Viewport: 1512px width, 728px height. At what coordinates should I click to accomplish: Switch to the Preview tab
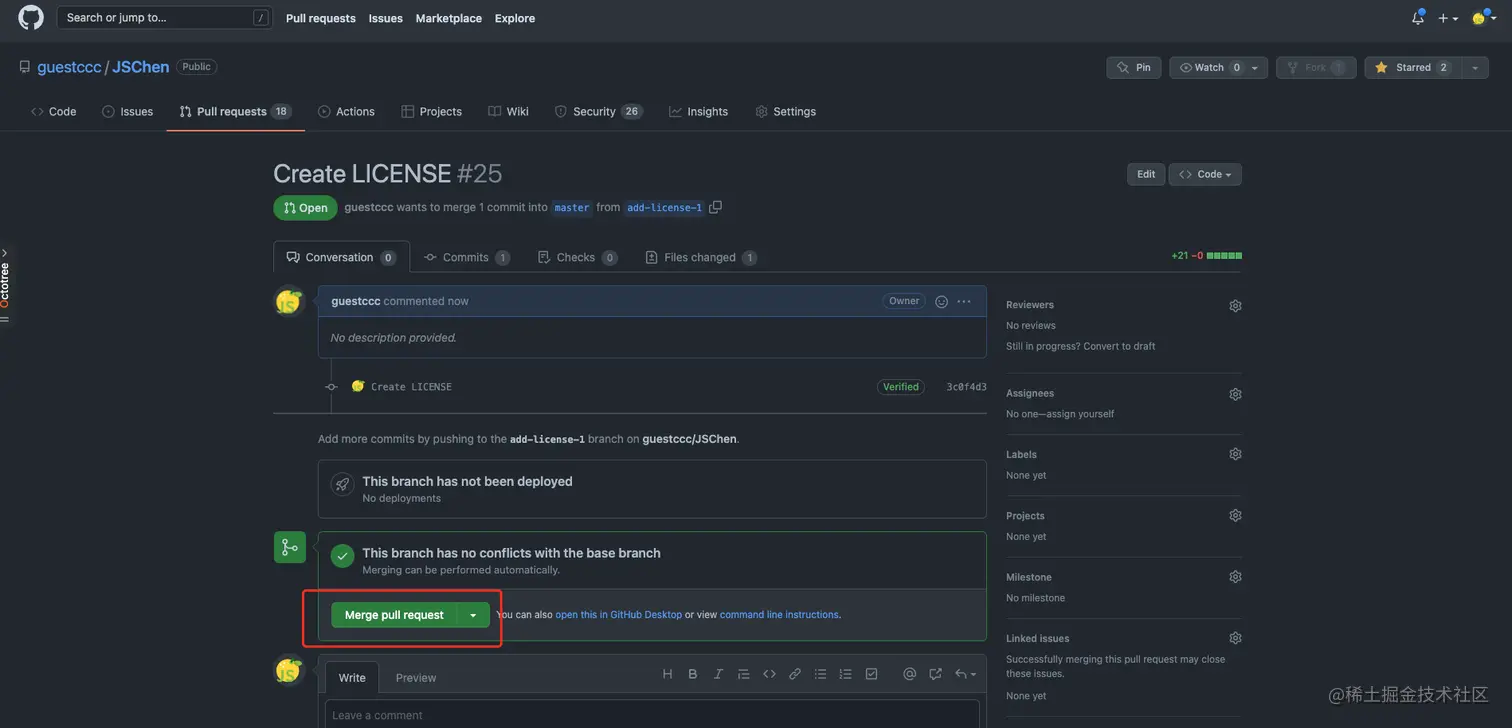(416, 678)
